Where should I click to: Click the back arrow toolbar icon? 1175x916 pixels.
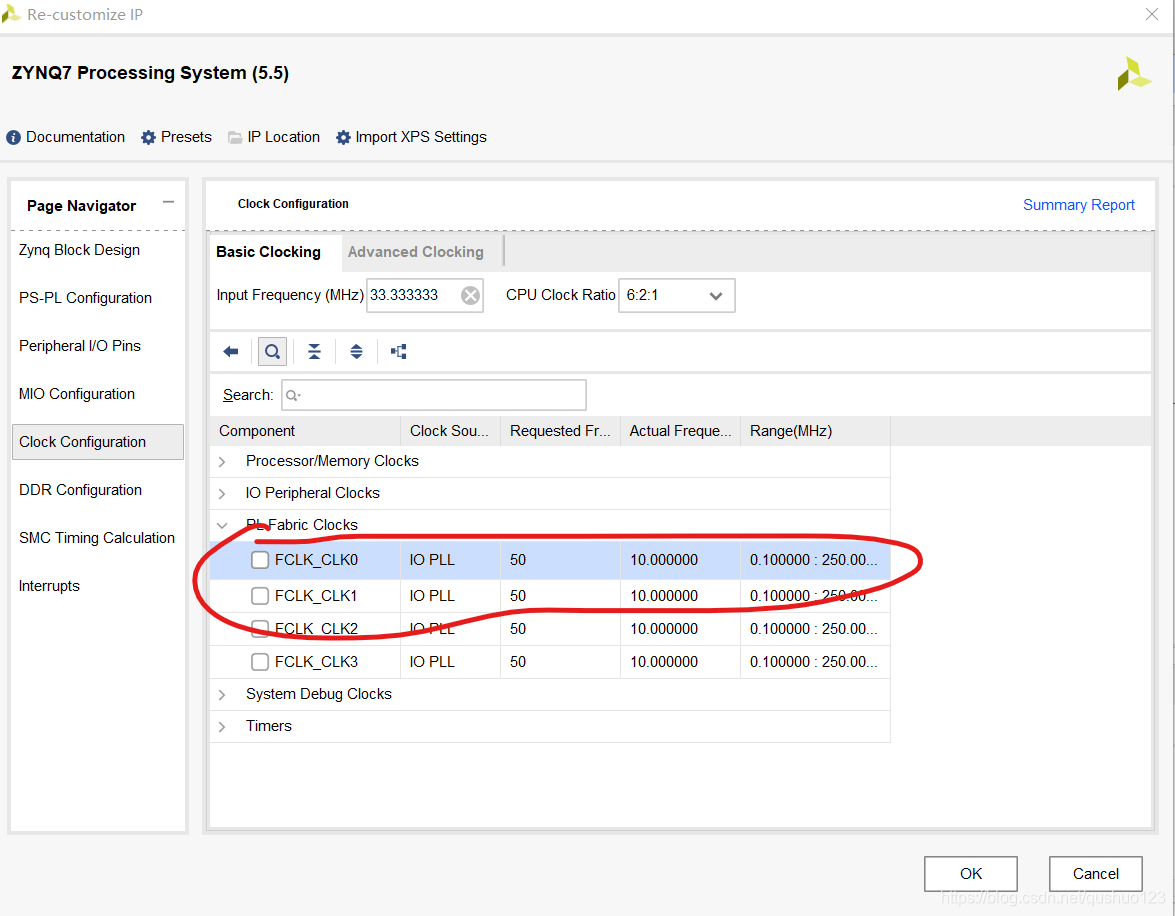pos(231,352)
